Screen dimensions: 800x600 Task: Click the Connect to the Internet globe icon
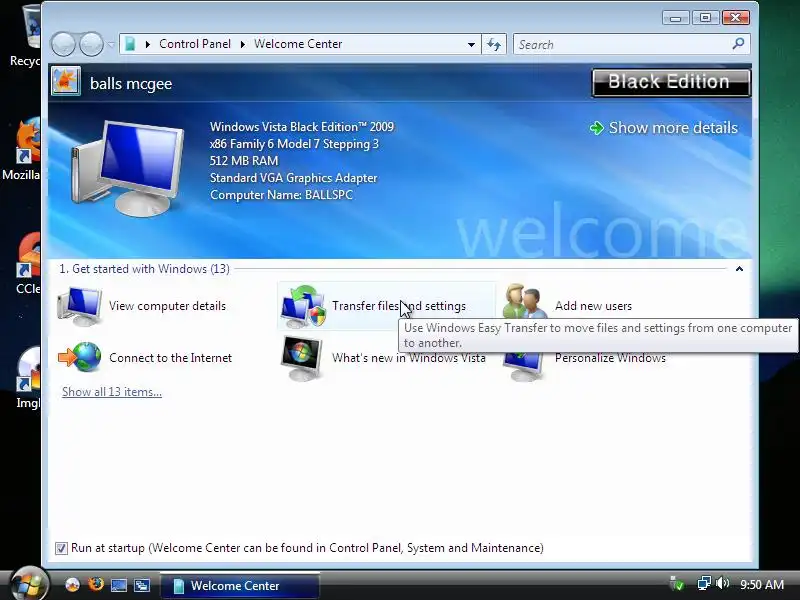80,357
